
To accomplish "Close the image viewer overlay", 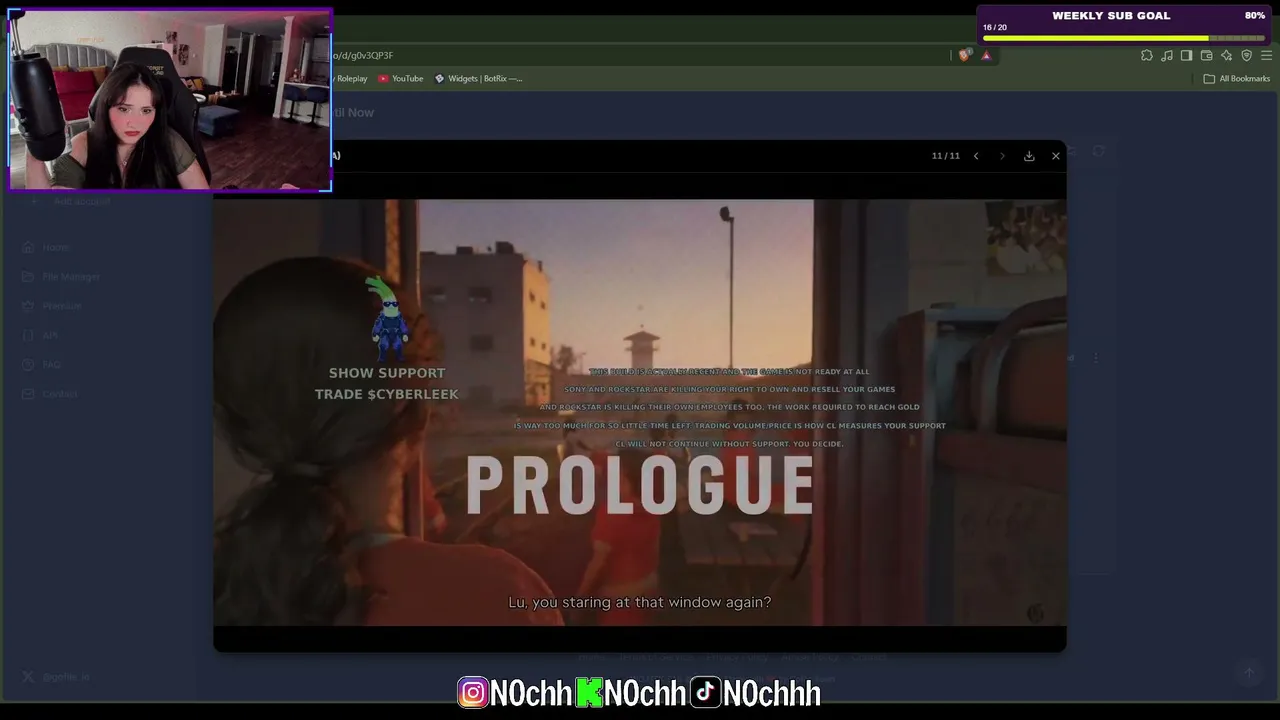I will 1056,156.
